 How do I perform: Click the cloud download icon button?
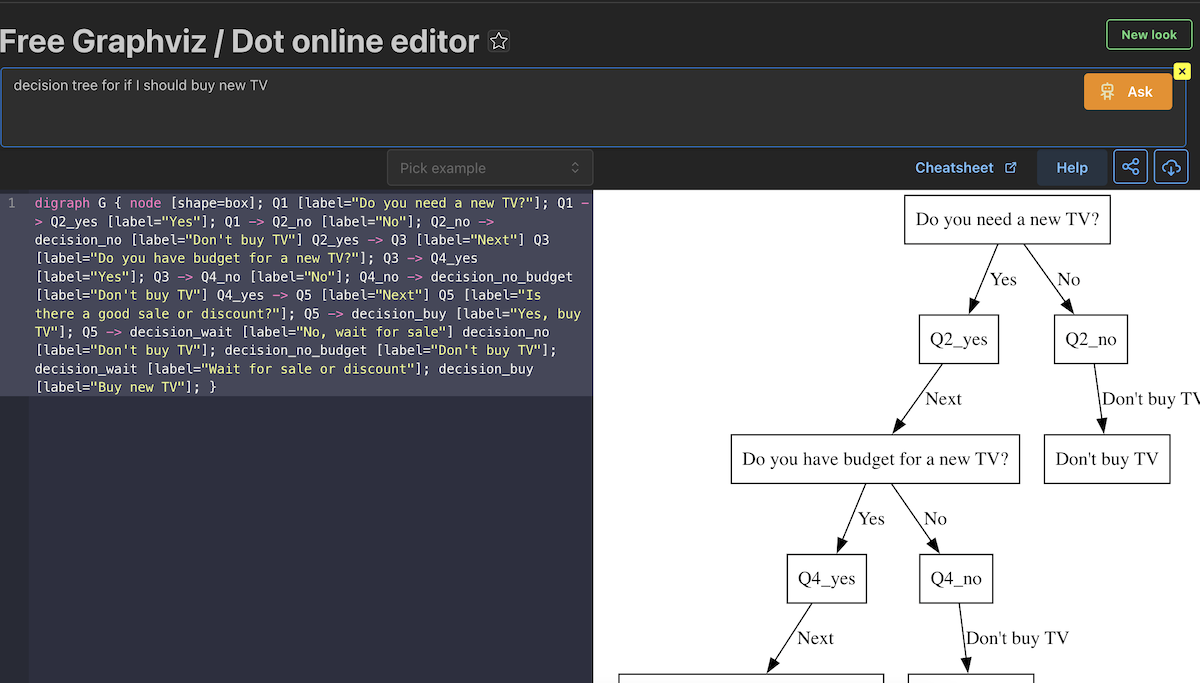(x=1171, y=167)
